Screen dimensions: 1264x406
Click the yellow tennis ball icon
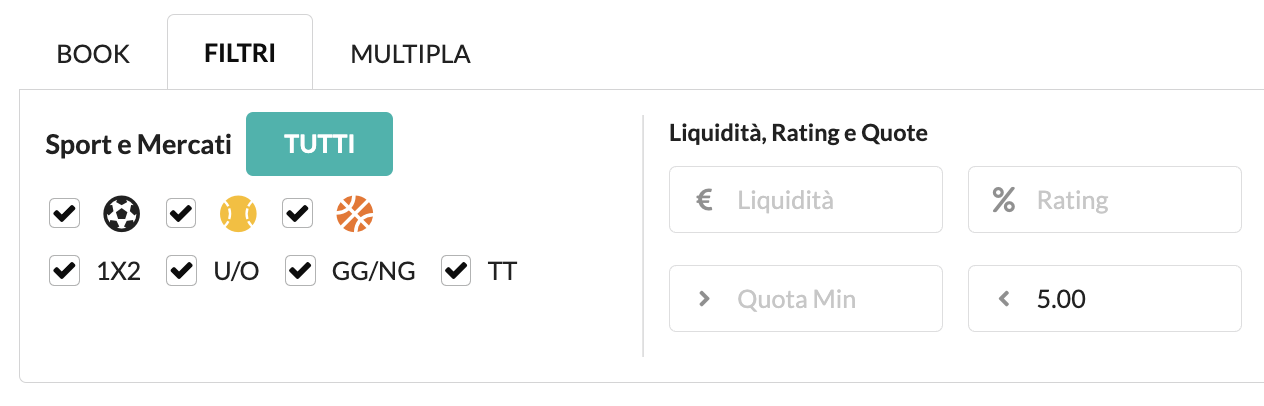(239, 213)
